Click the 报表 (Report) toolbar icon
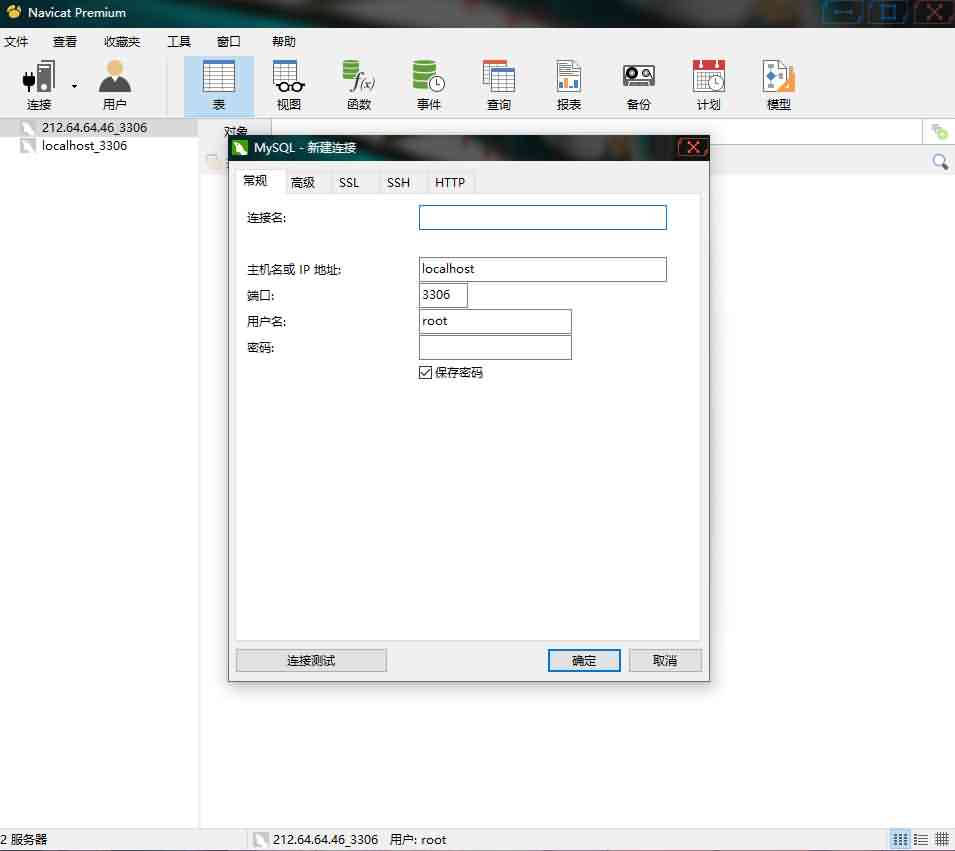Image resolution: width=955 pixels, height=851 pixels. pos(568,85)
